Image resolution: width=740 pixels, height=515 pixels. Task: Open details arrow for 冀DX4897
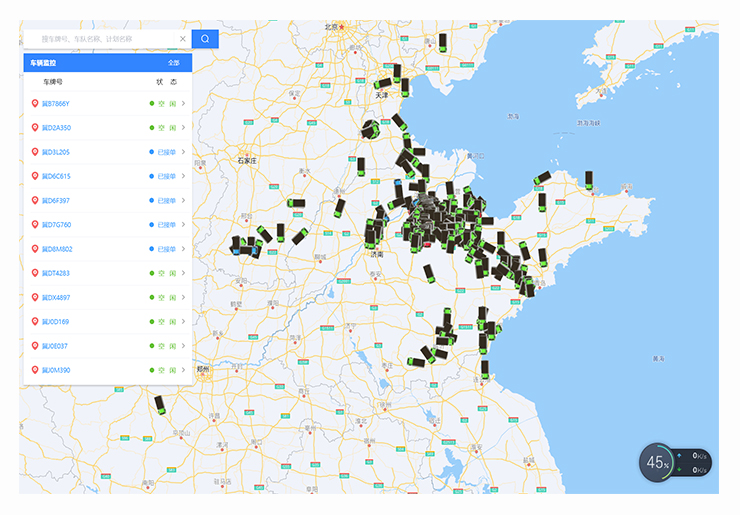pos(183,297)
